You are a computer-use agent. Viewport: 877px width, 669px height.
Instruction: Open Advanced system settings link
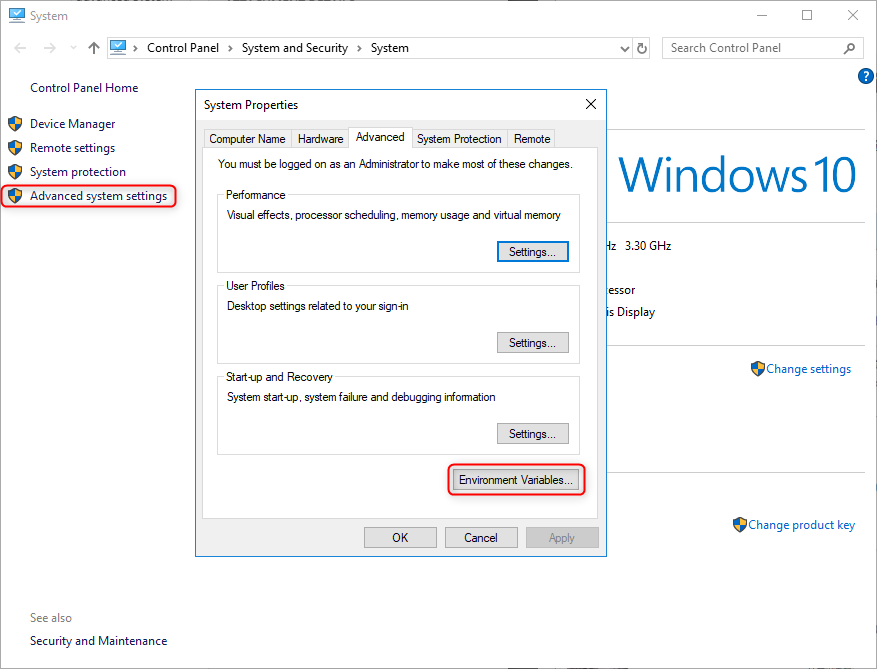pos(98,196)
